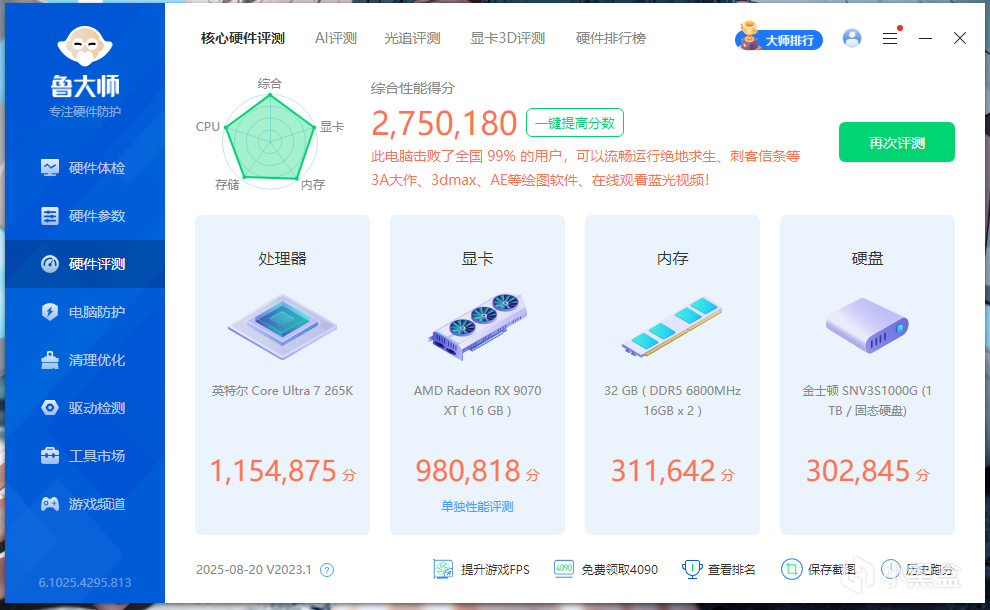
Task: Click 32 GB DDR5 6800MHz text
Action: tap(672, 400)
